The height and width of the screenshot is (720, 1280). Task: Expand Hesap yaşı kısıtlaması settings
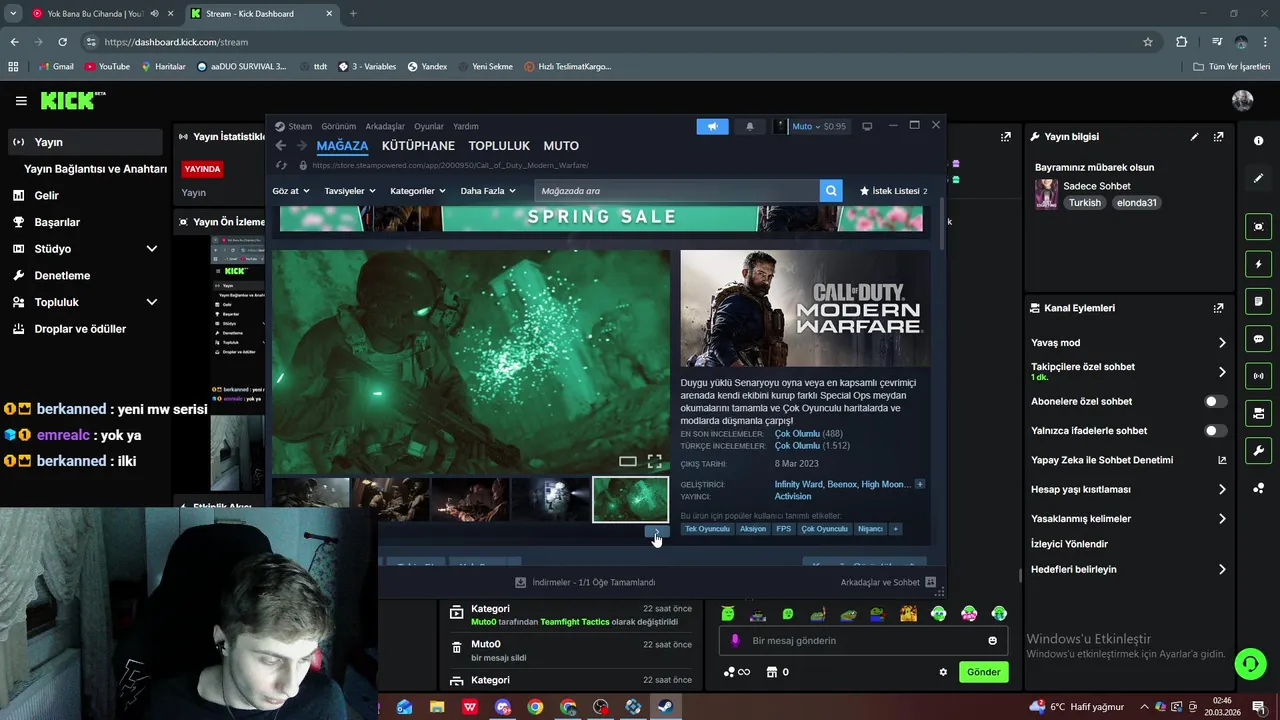1222,490
